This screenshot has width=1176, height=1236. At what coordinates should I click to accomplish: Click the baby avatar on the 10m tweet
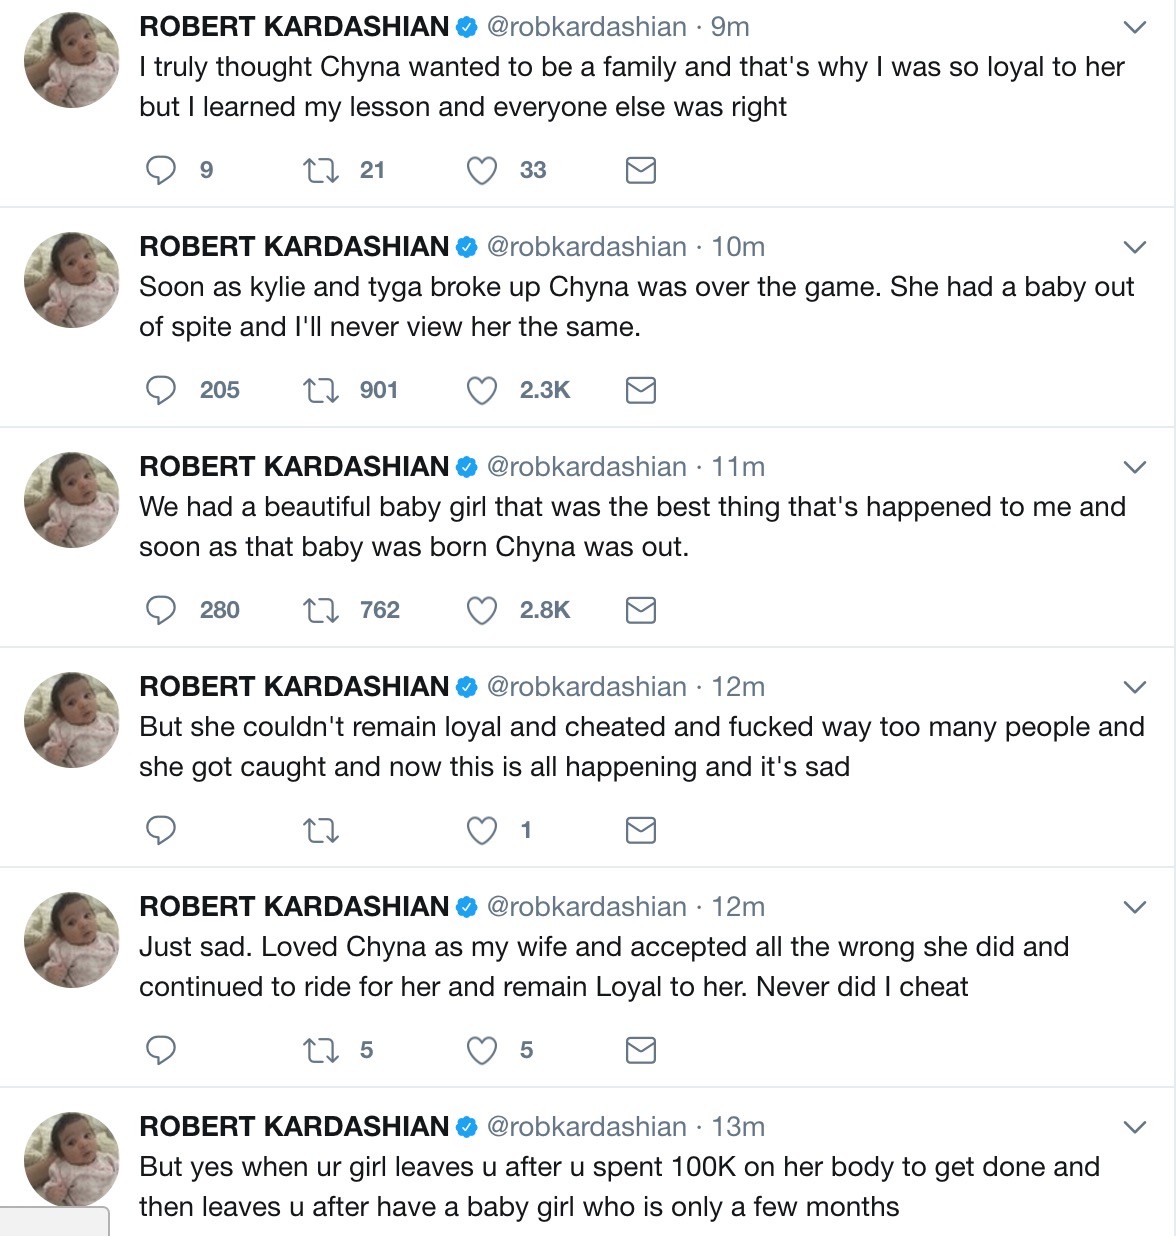point(72,280)
